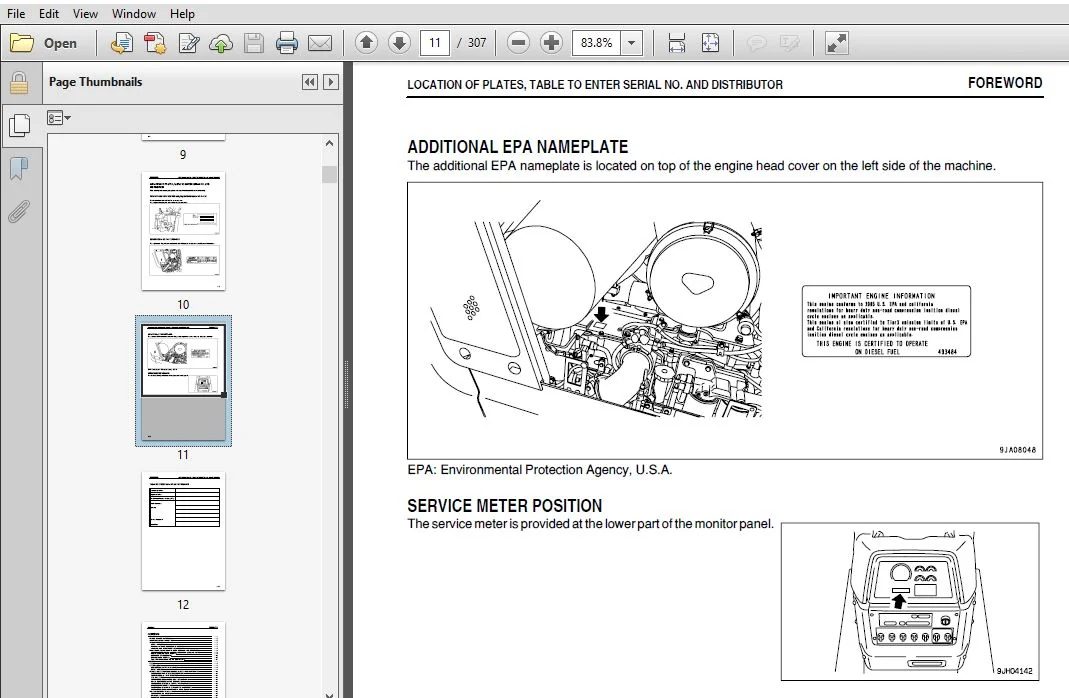Open a file with the folder icon
Image resolution: width=1069 pixels, height=698 pixels.
coord(22,43)
